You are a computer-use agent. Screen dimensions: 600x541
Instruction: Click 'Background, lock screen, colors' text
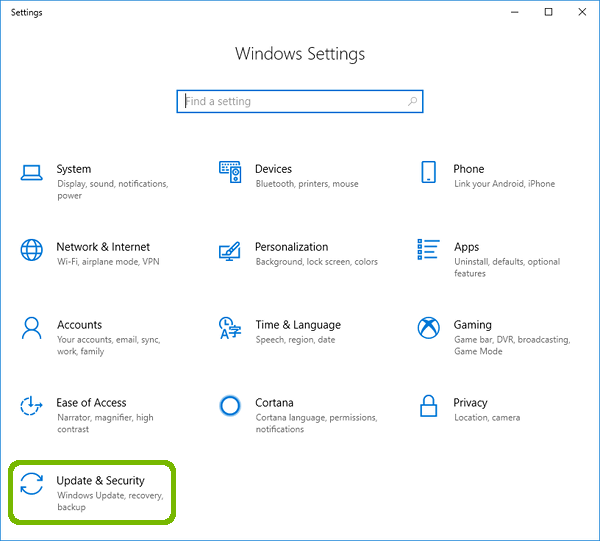tap(316, 262)
